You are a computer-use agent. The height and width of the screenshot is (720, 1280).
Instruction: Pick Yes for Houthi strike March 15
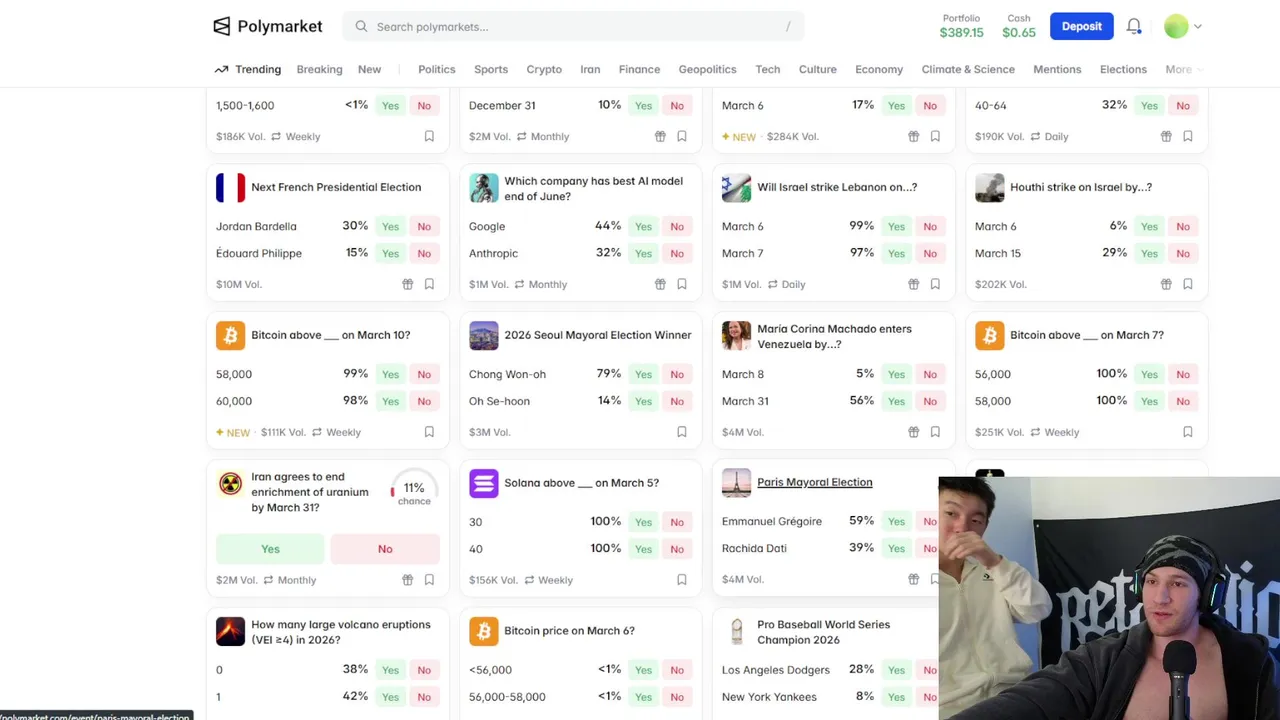(x=1149, y=253)
